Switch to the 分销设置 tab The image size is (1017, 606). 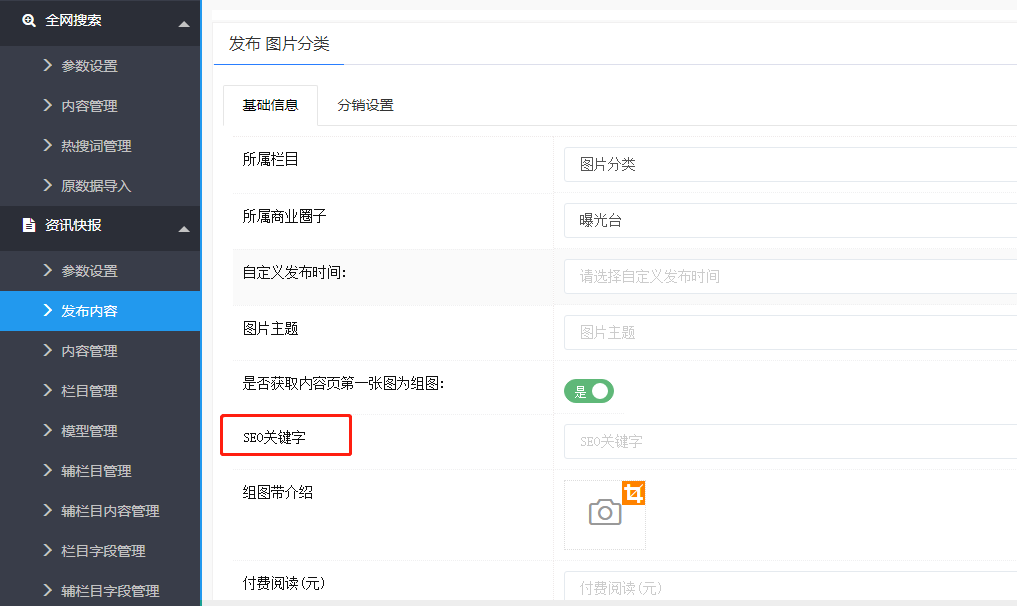coord(365,106)
